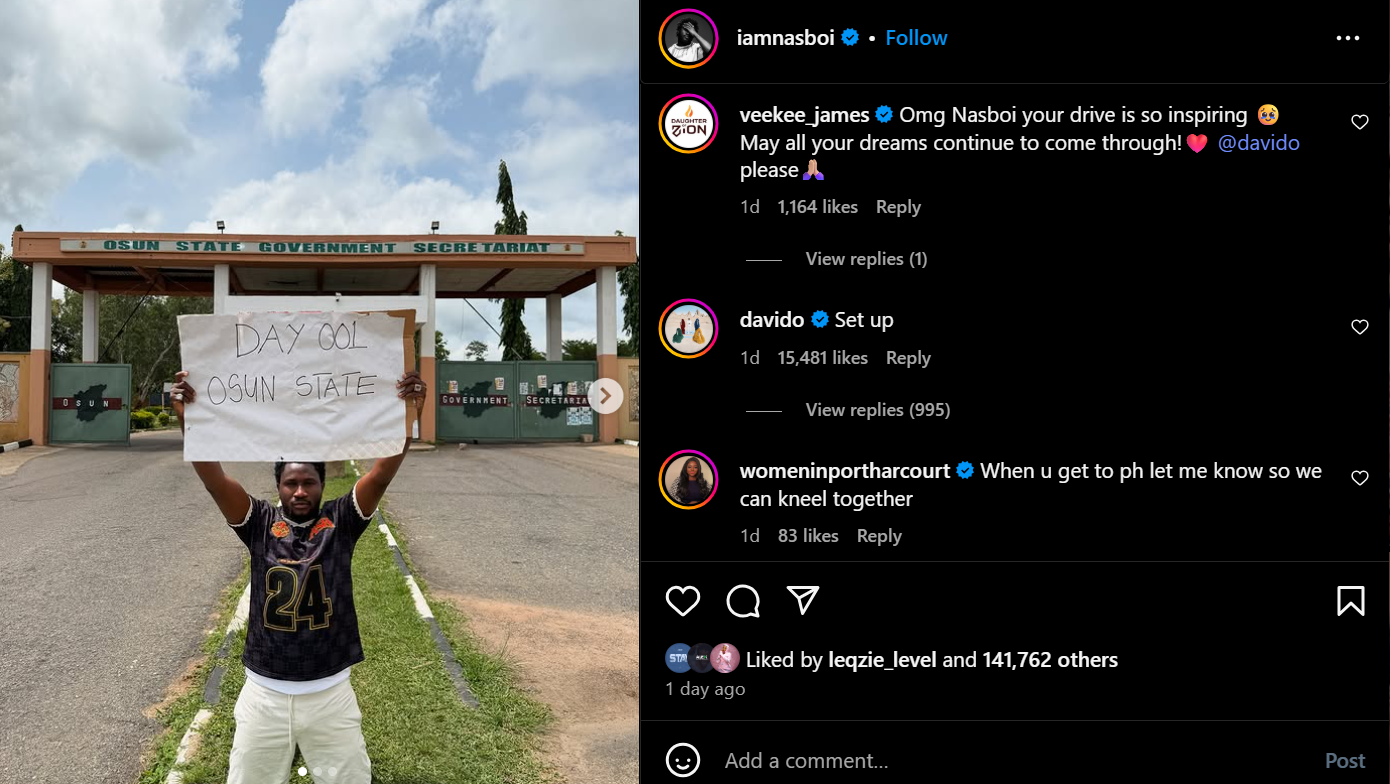Like the post with the heart icon
The height and width of the screenshot is (784, 1390).
683,601
